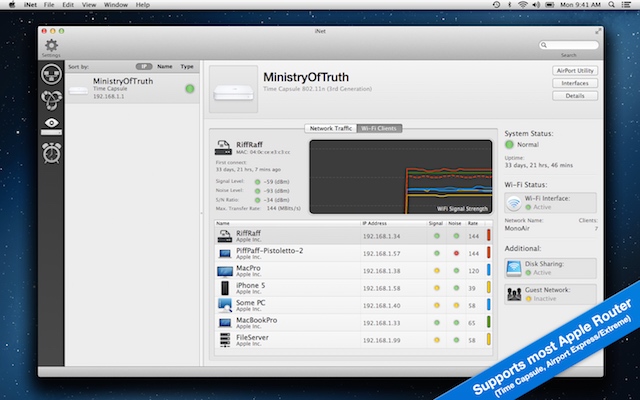Click the Interfaces button
The image size is (640, 400).
click(574, 83)
